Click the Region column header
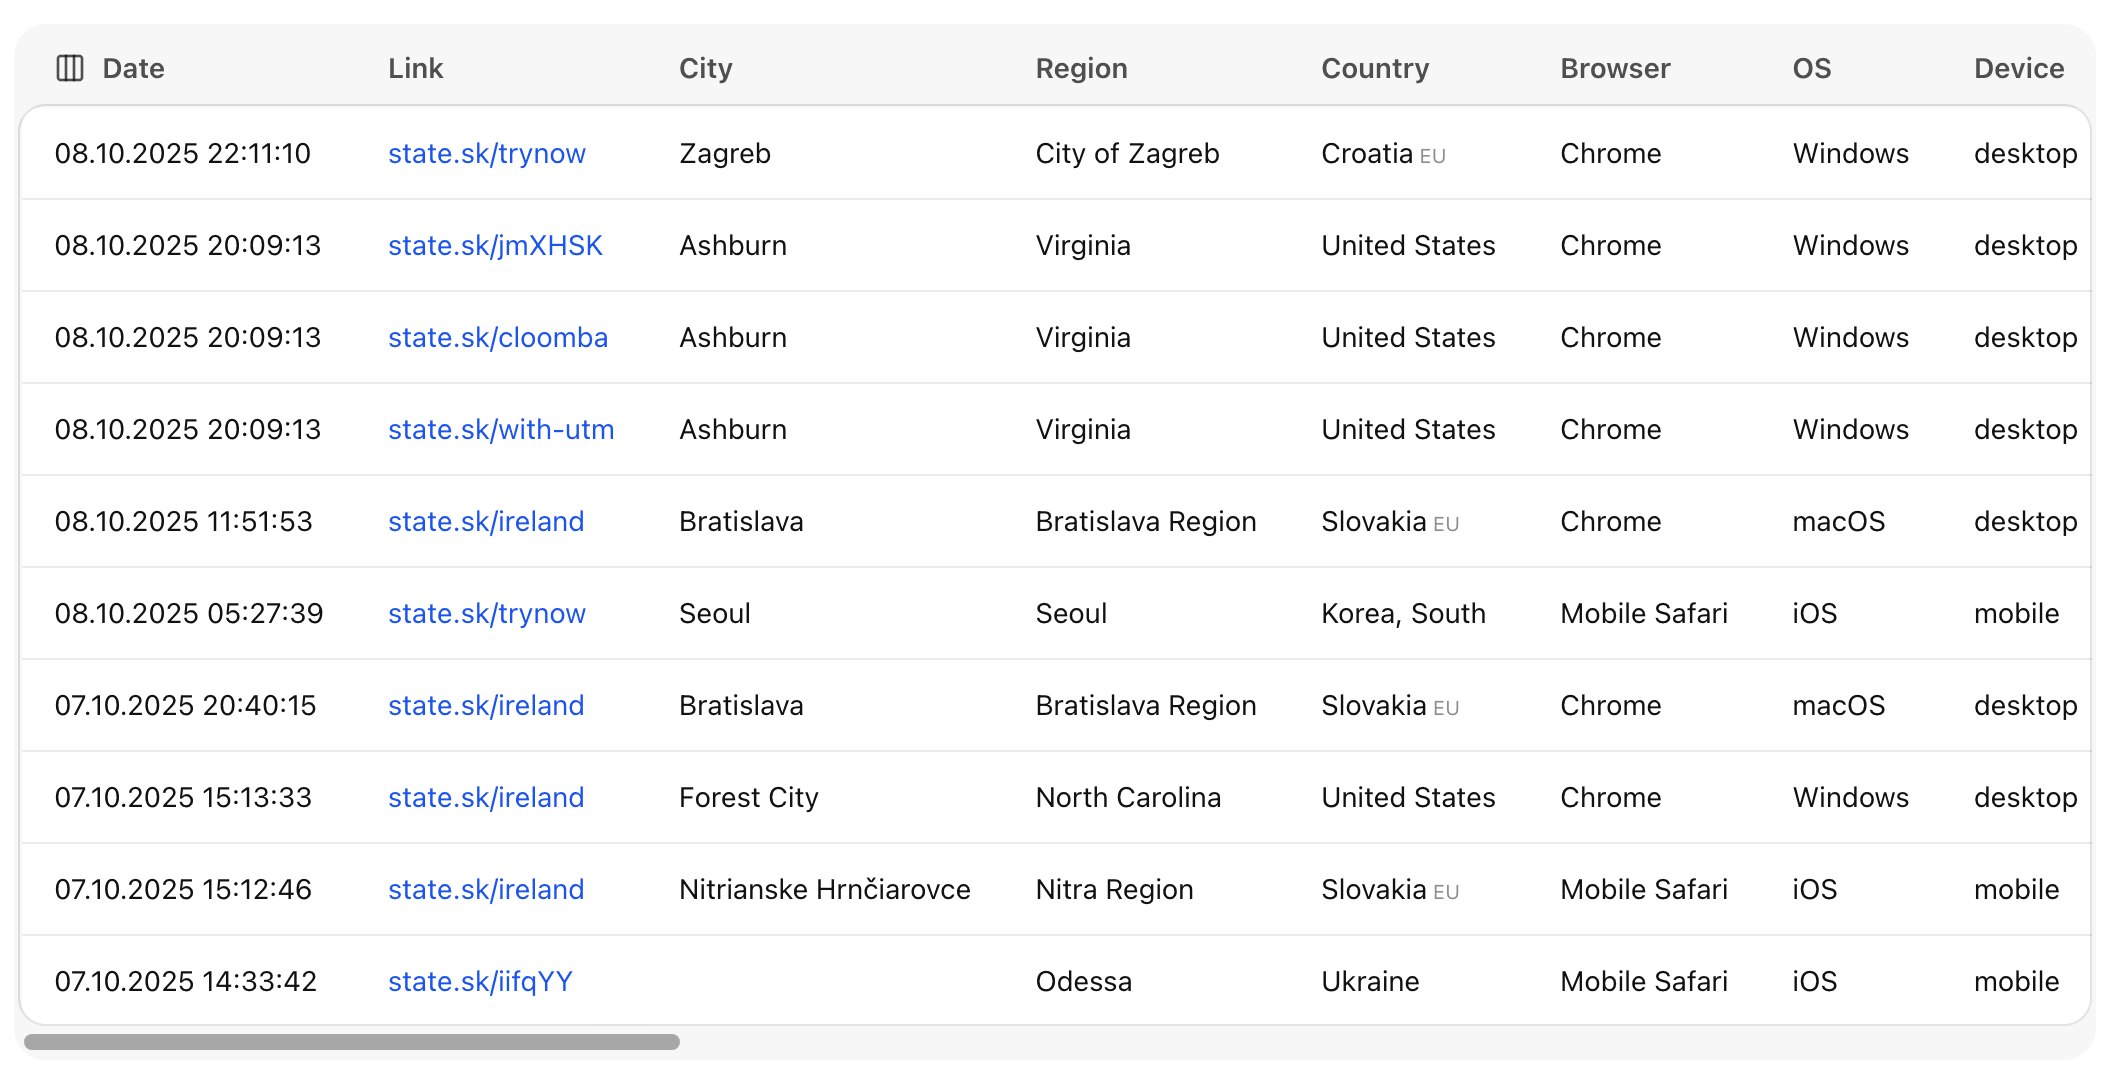This screenshot has height=1086, width=2120. (x=1081, y=68)
